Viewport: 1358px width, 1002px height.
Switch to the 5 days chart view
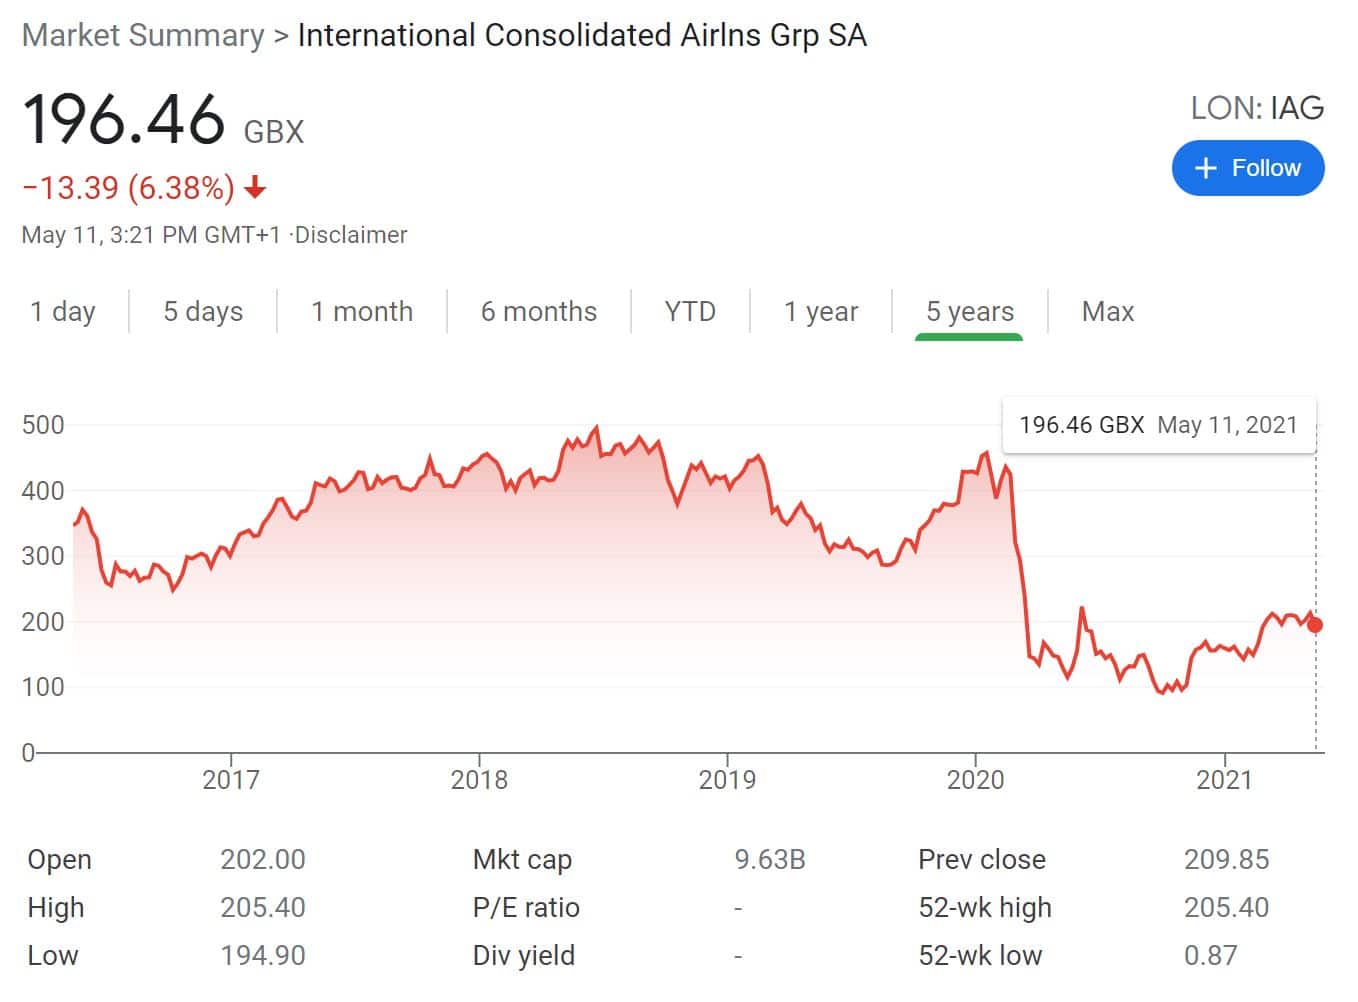[x=202, y=311]
